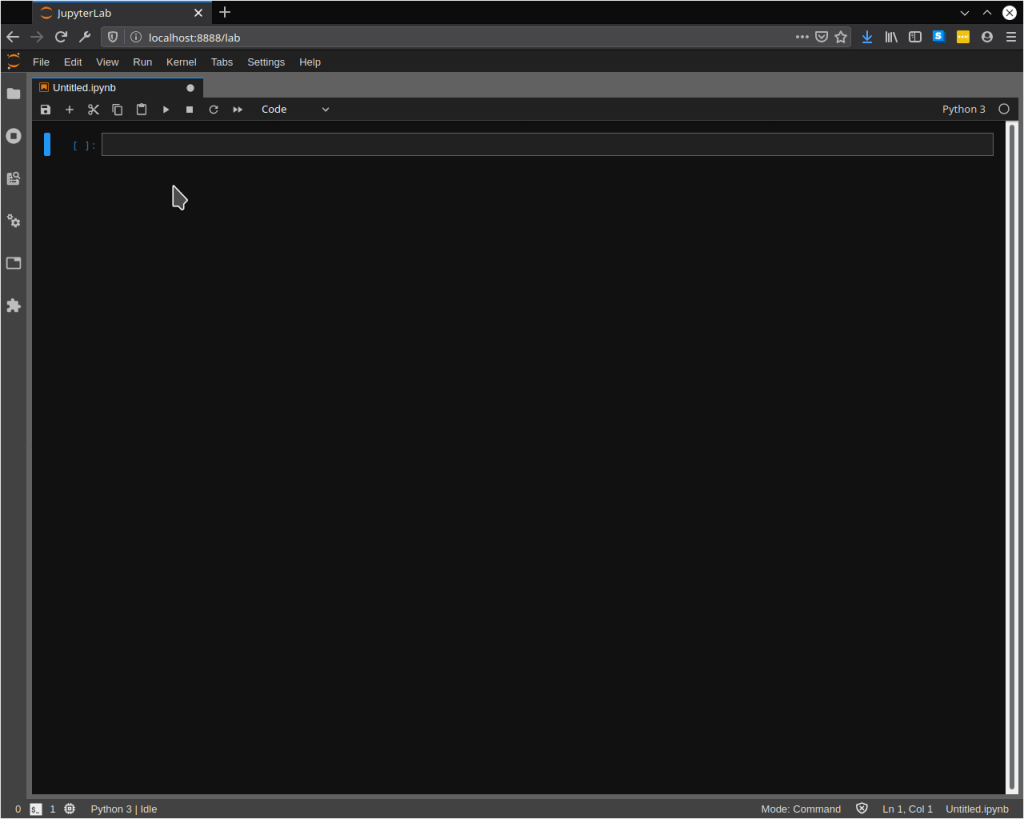Click the Save notebook icon
This screenshot has width=1024, height=819.
tap(45, 110)
